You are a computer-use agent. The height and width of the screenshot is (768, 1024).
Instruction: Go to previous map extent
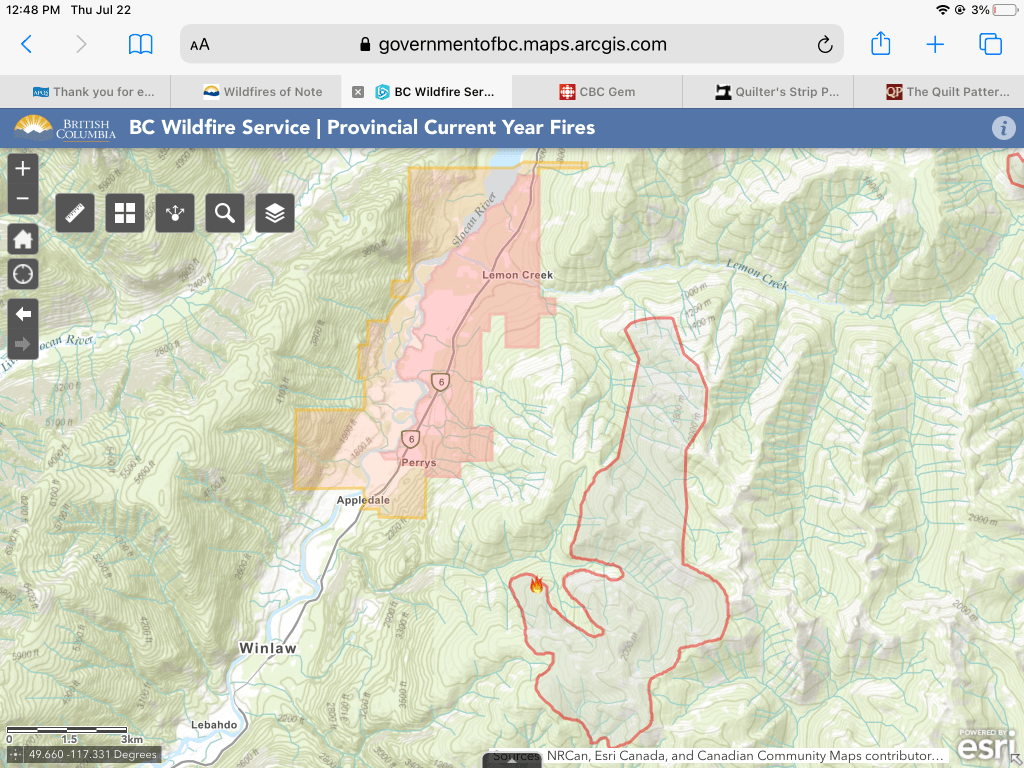(23, 314)
